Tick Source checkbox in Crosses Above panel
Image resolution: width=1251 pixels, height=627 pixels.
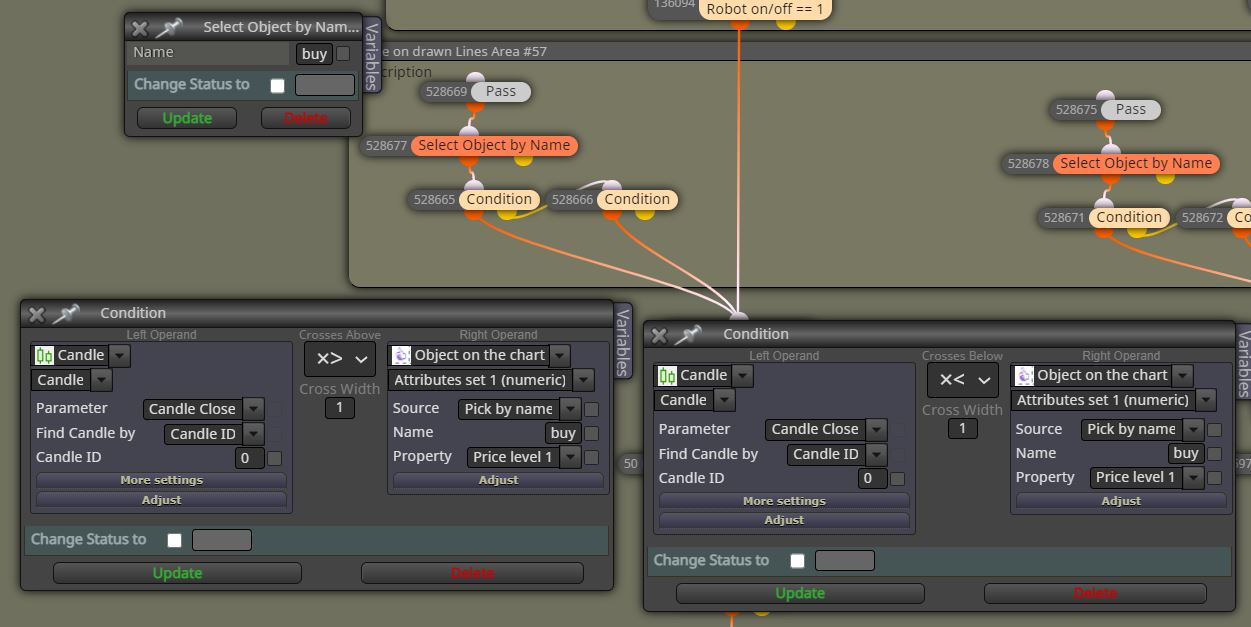(x=592, y=409)
